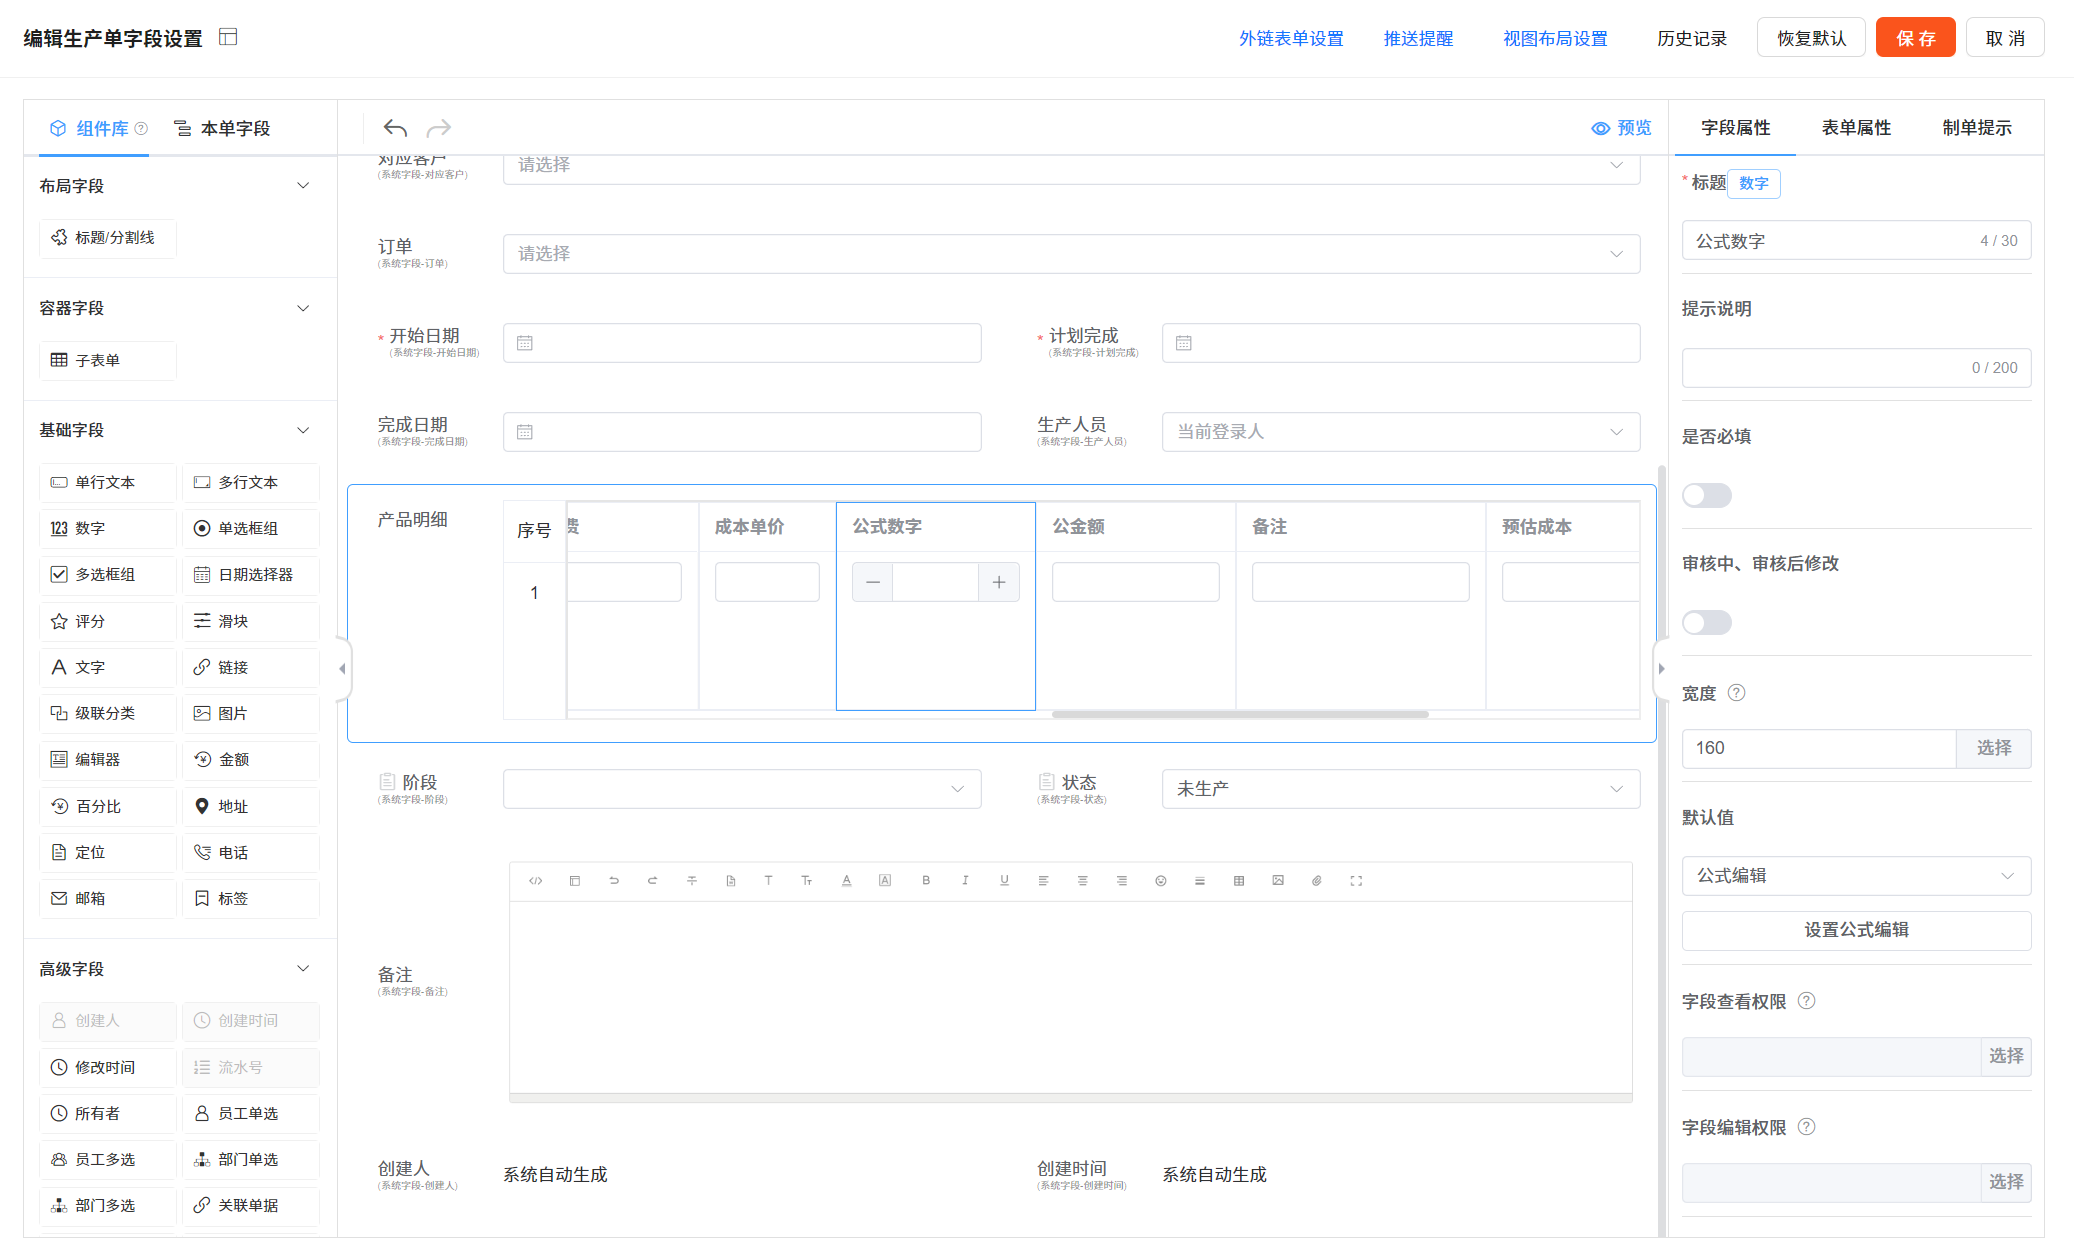Open the 状态 dropdown showing 未生产

[1400, 789]
